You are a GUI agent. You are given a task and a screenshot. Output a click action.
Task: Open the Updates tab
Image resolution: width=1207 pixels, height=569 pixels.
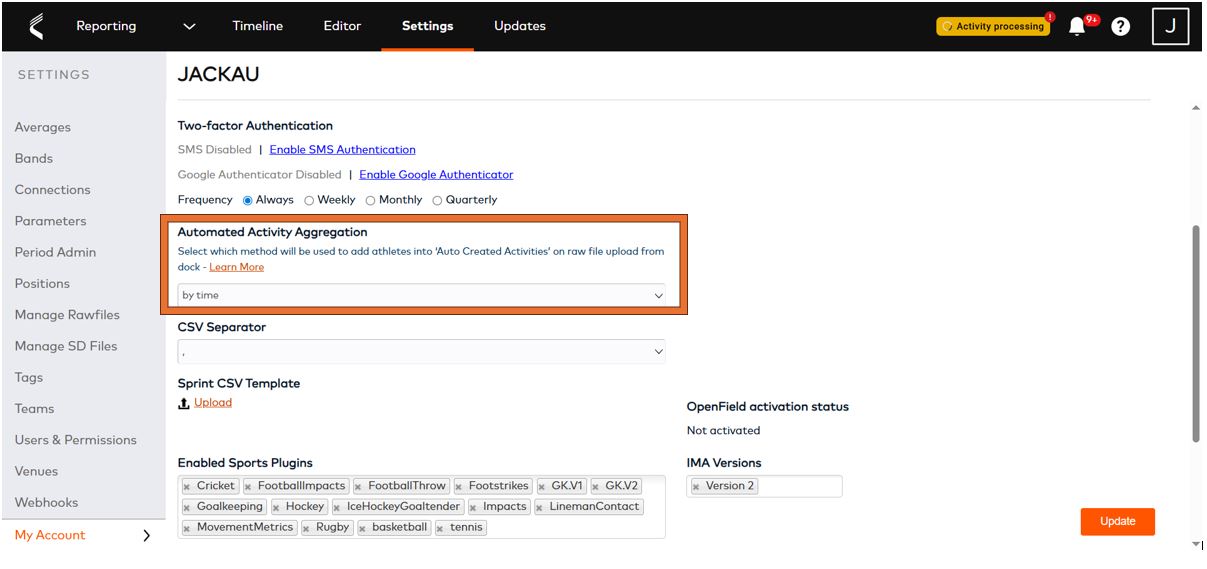click(x=520, y=26)
